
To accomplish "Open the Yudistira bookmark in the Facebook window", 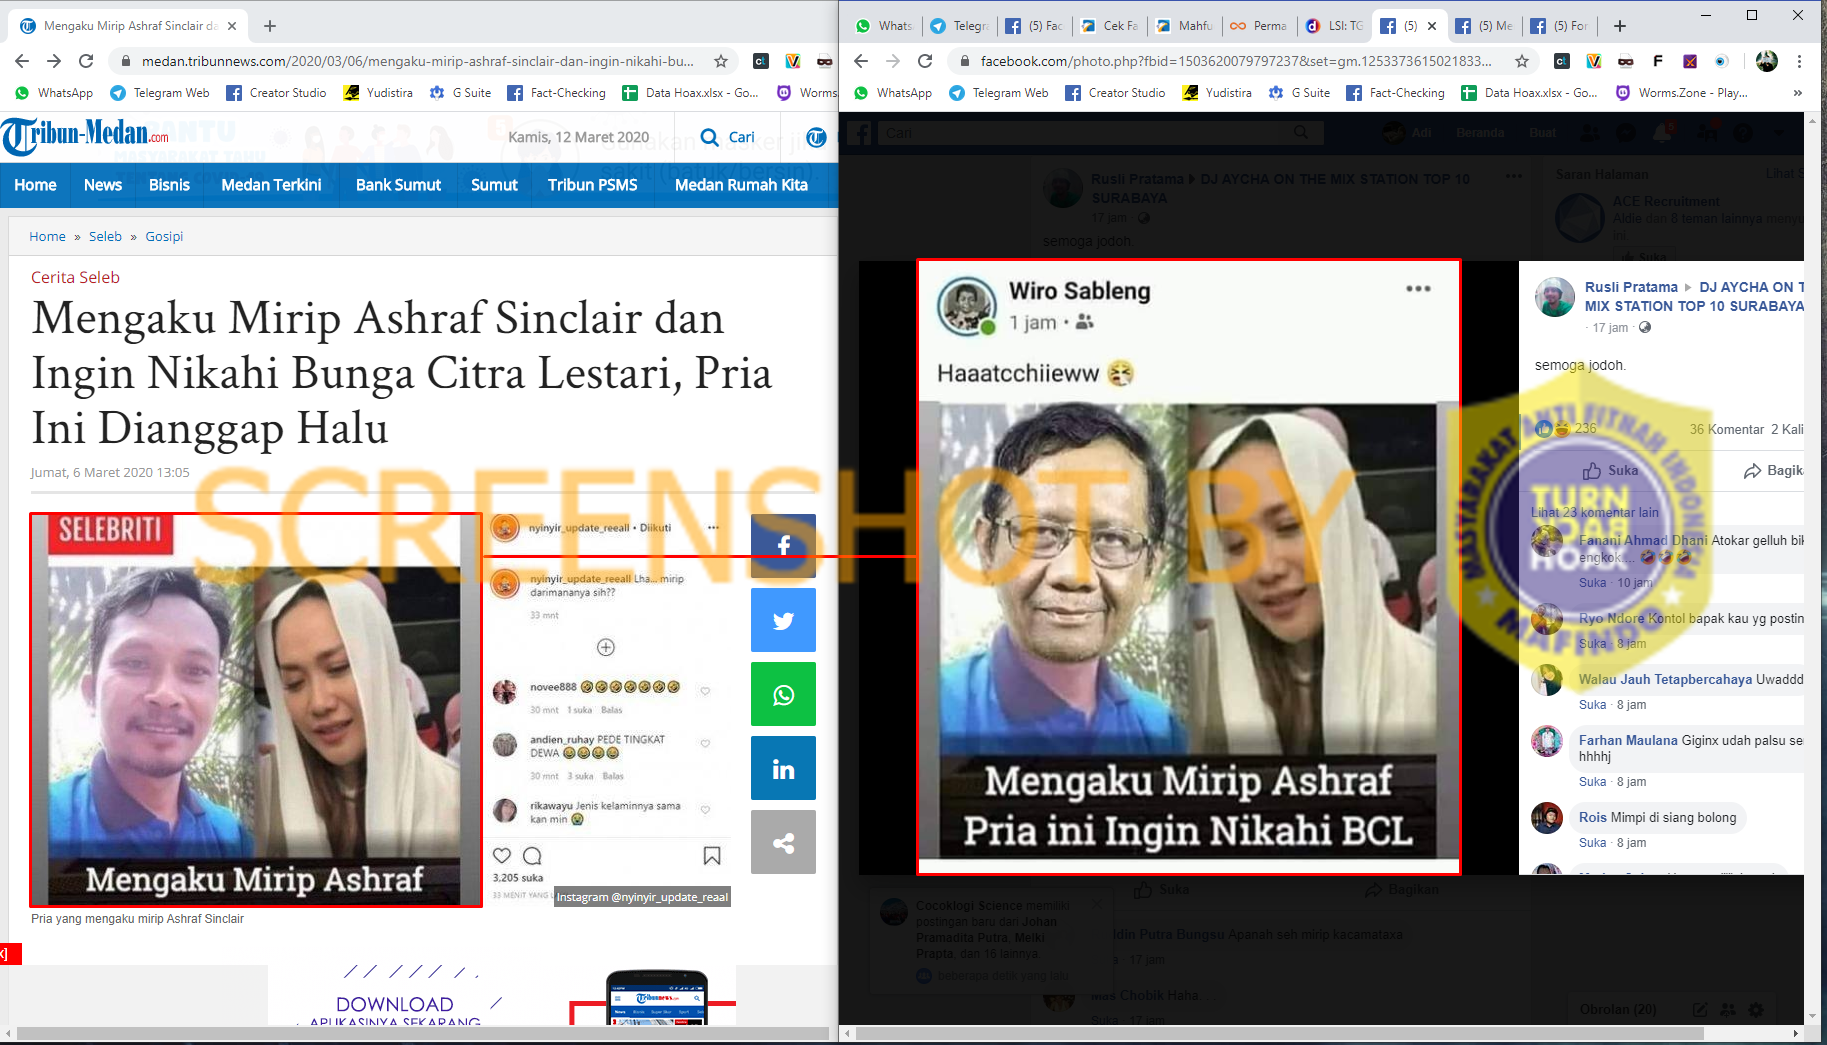I will [x=1217, y=93].
